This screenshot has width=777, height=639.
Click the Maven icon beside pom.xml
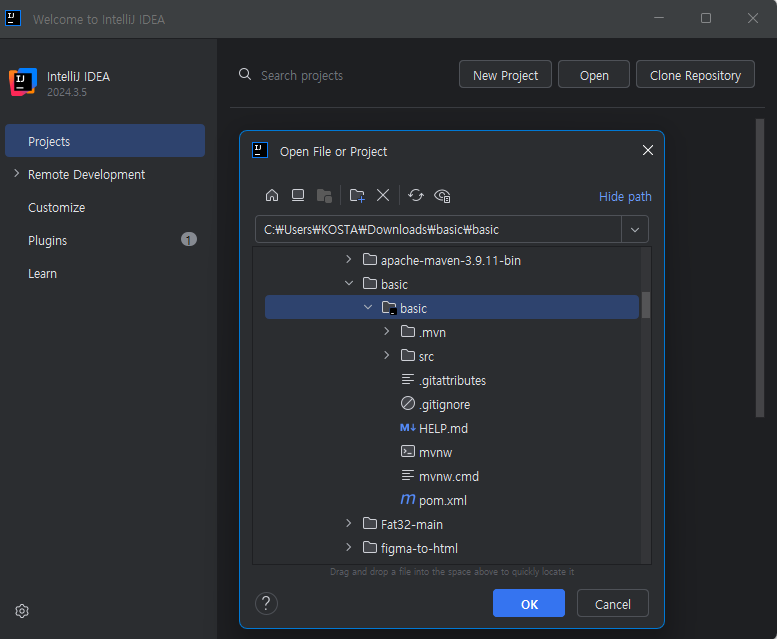click(408, 499)
